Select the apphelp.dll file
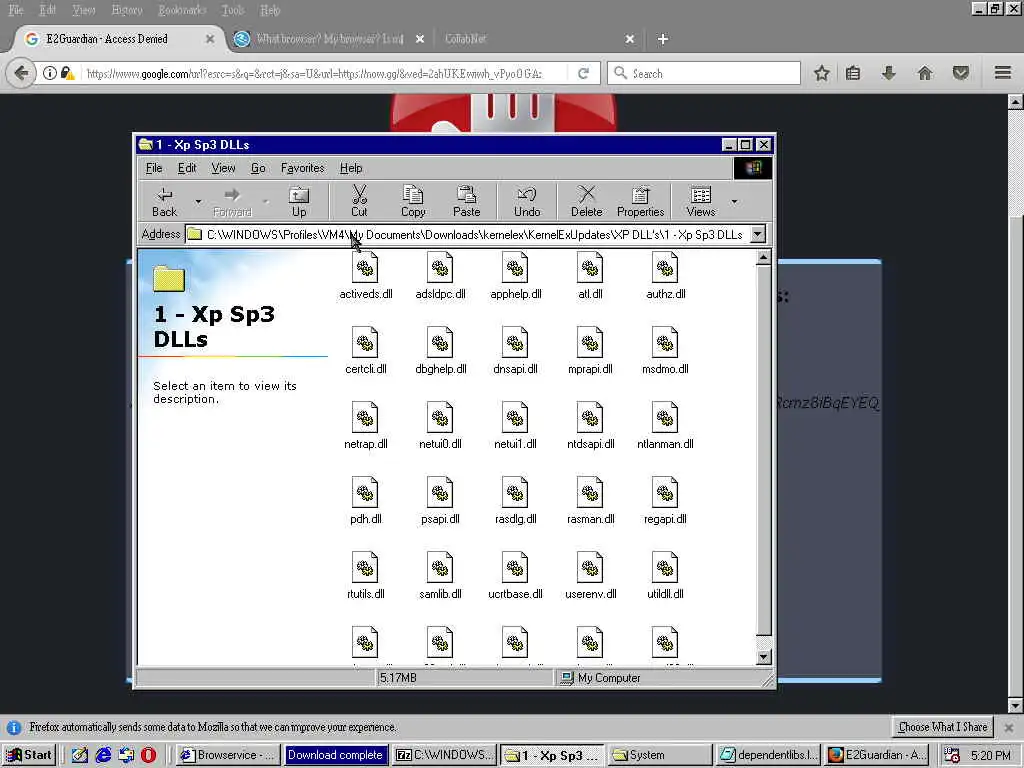 point(515,276)
